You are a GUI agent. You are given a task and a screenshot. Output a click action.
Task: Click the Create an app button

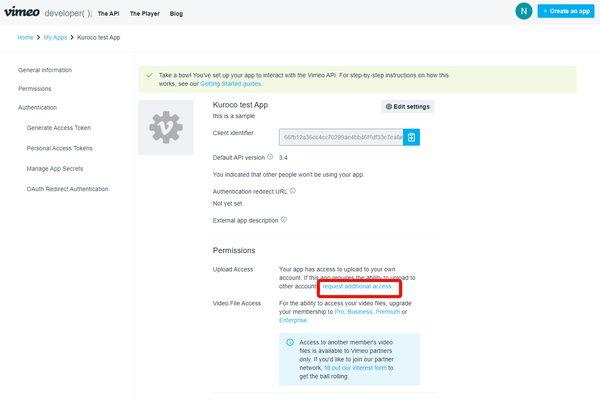point(566,11)
